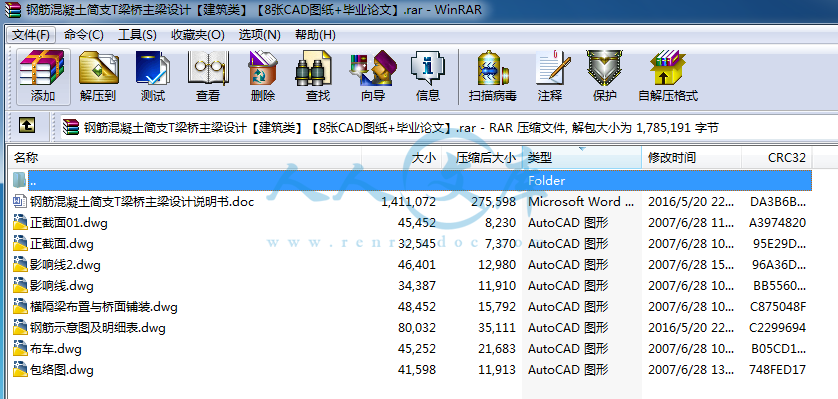The width and height of the screenshot is (838, 399).
Task: Sort by the 名称 column header
Action: (x=184, y=158)
